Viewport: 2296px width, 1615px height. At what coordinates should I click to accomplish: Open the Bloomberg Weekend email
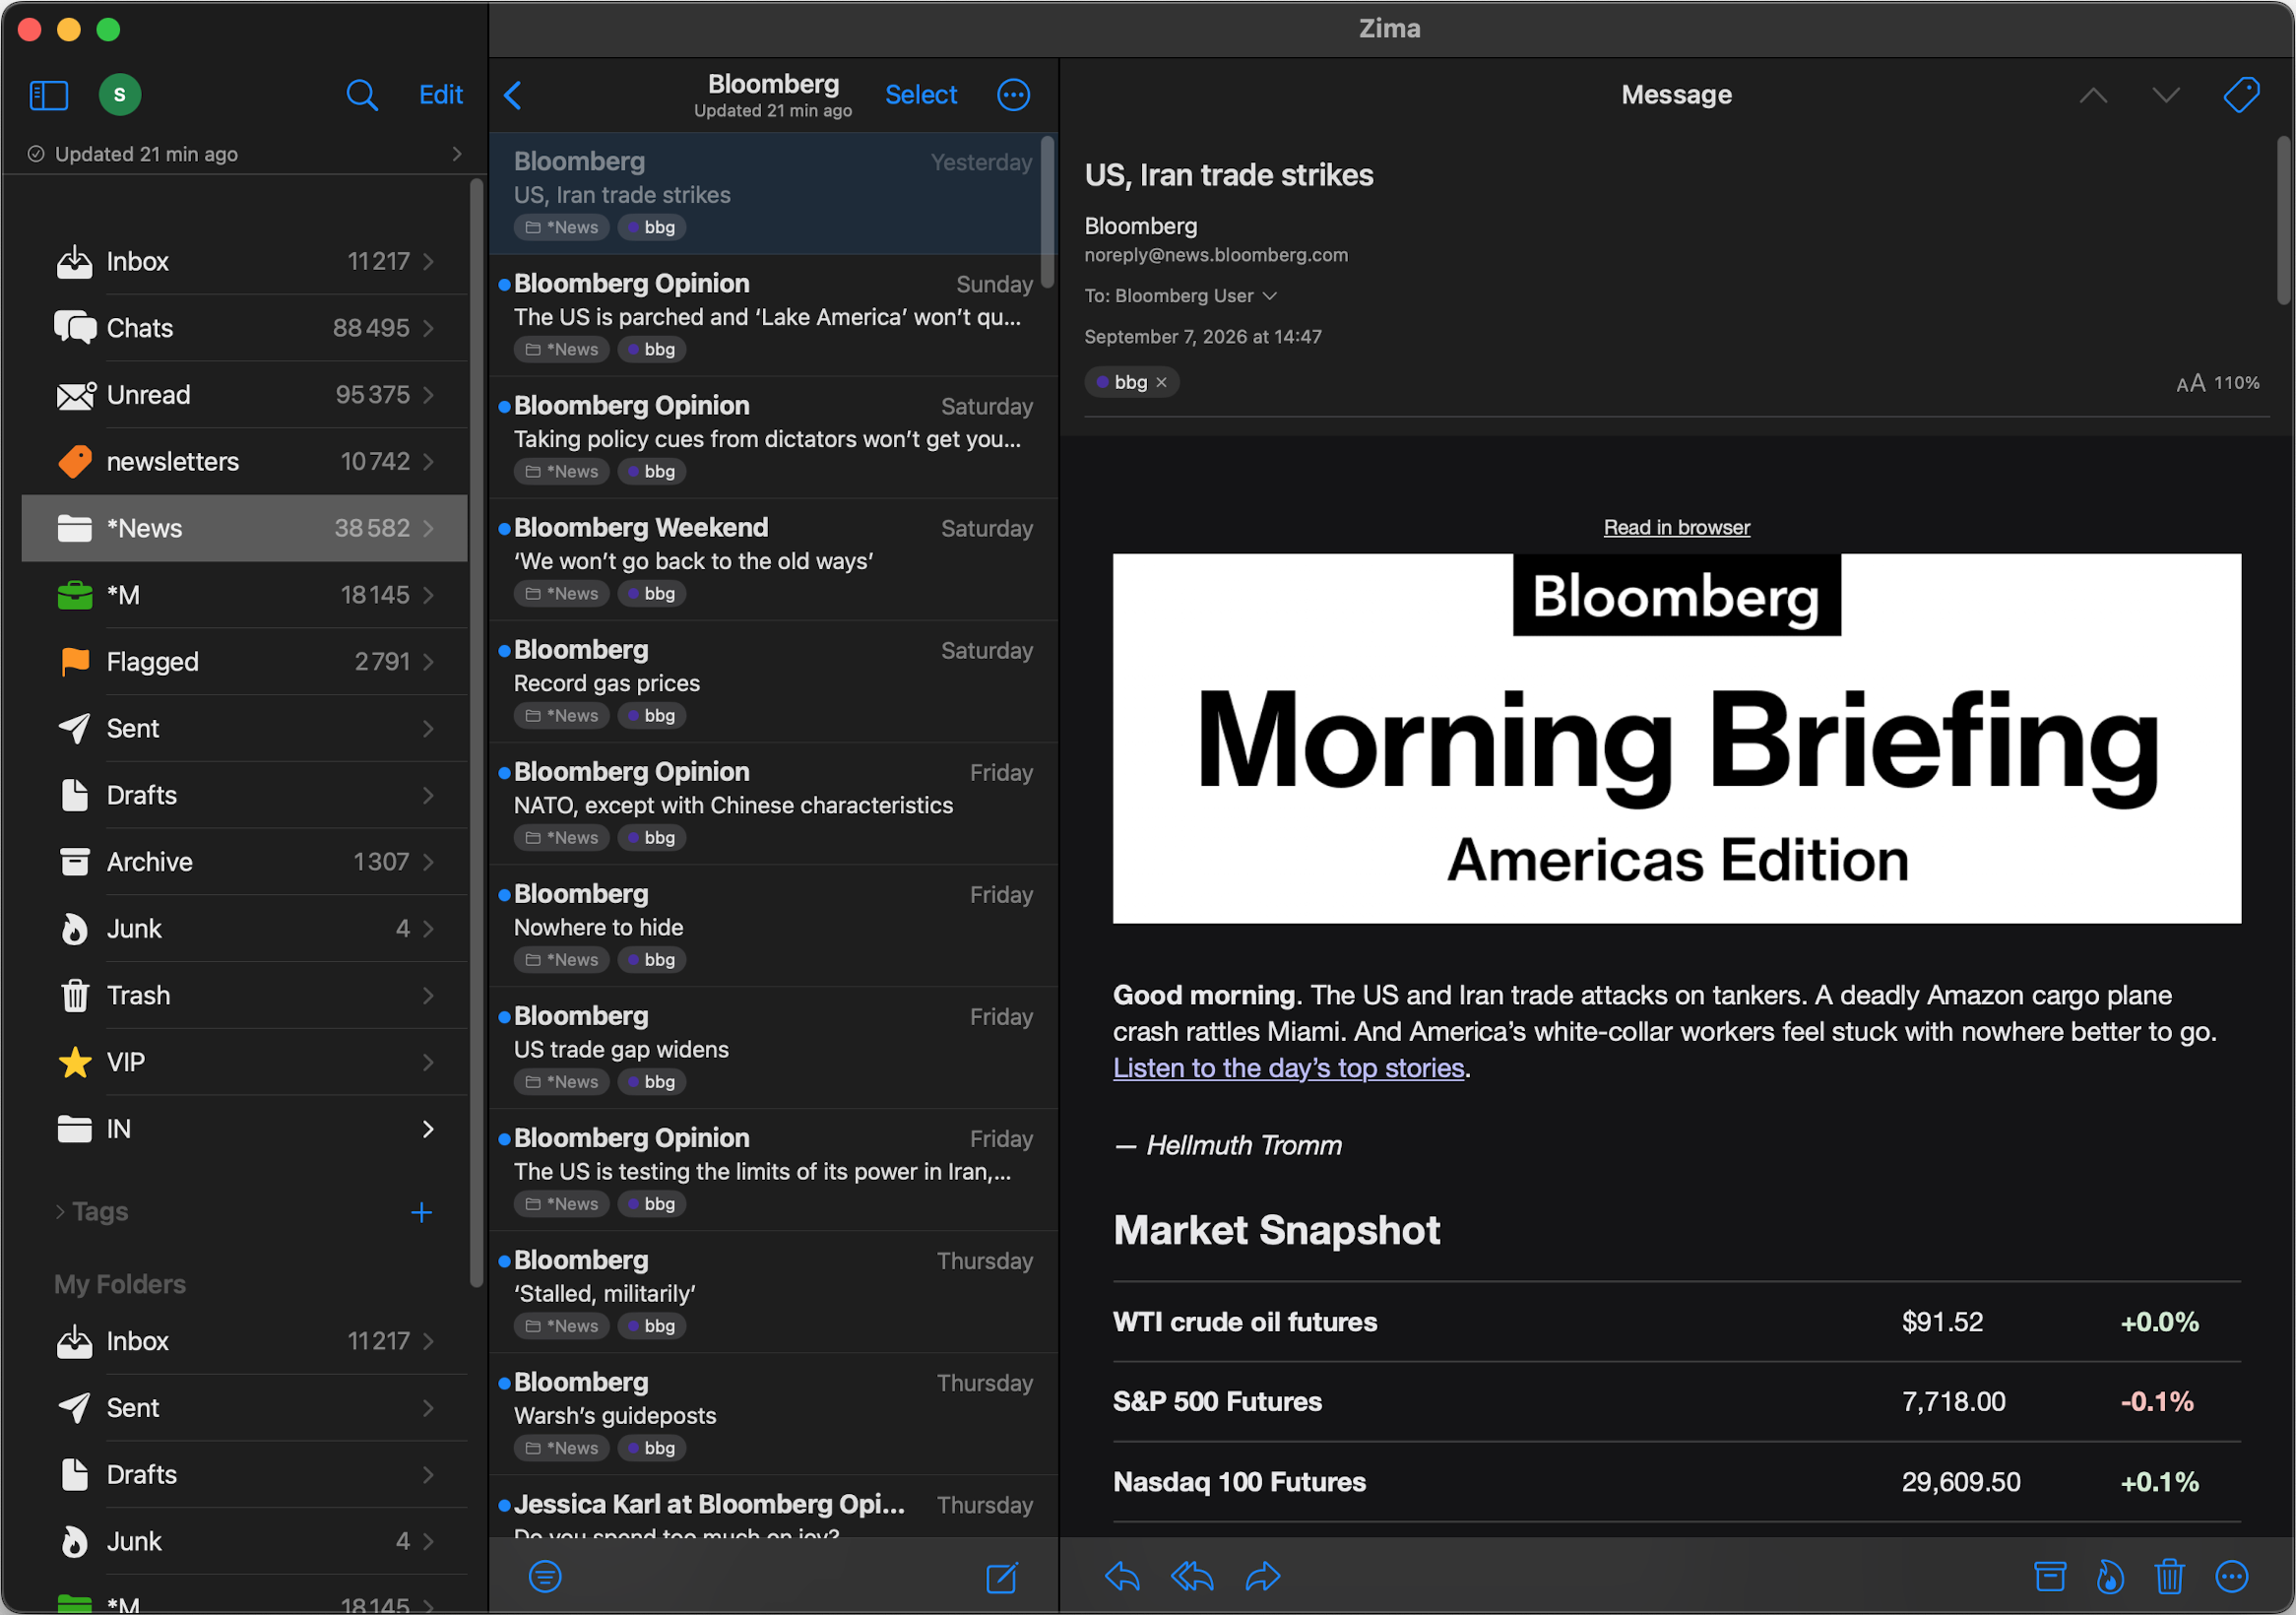point(773,560)
